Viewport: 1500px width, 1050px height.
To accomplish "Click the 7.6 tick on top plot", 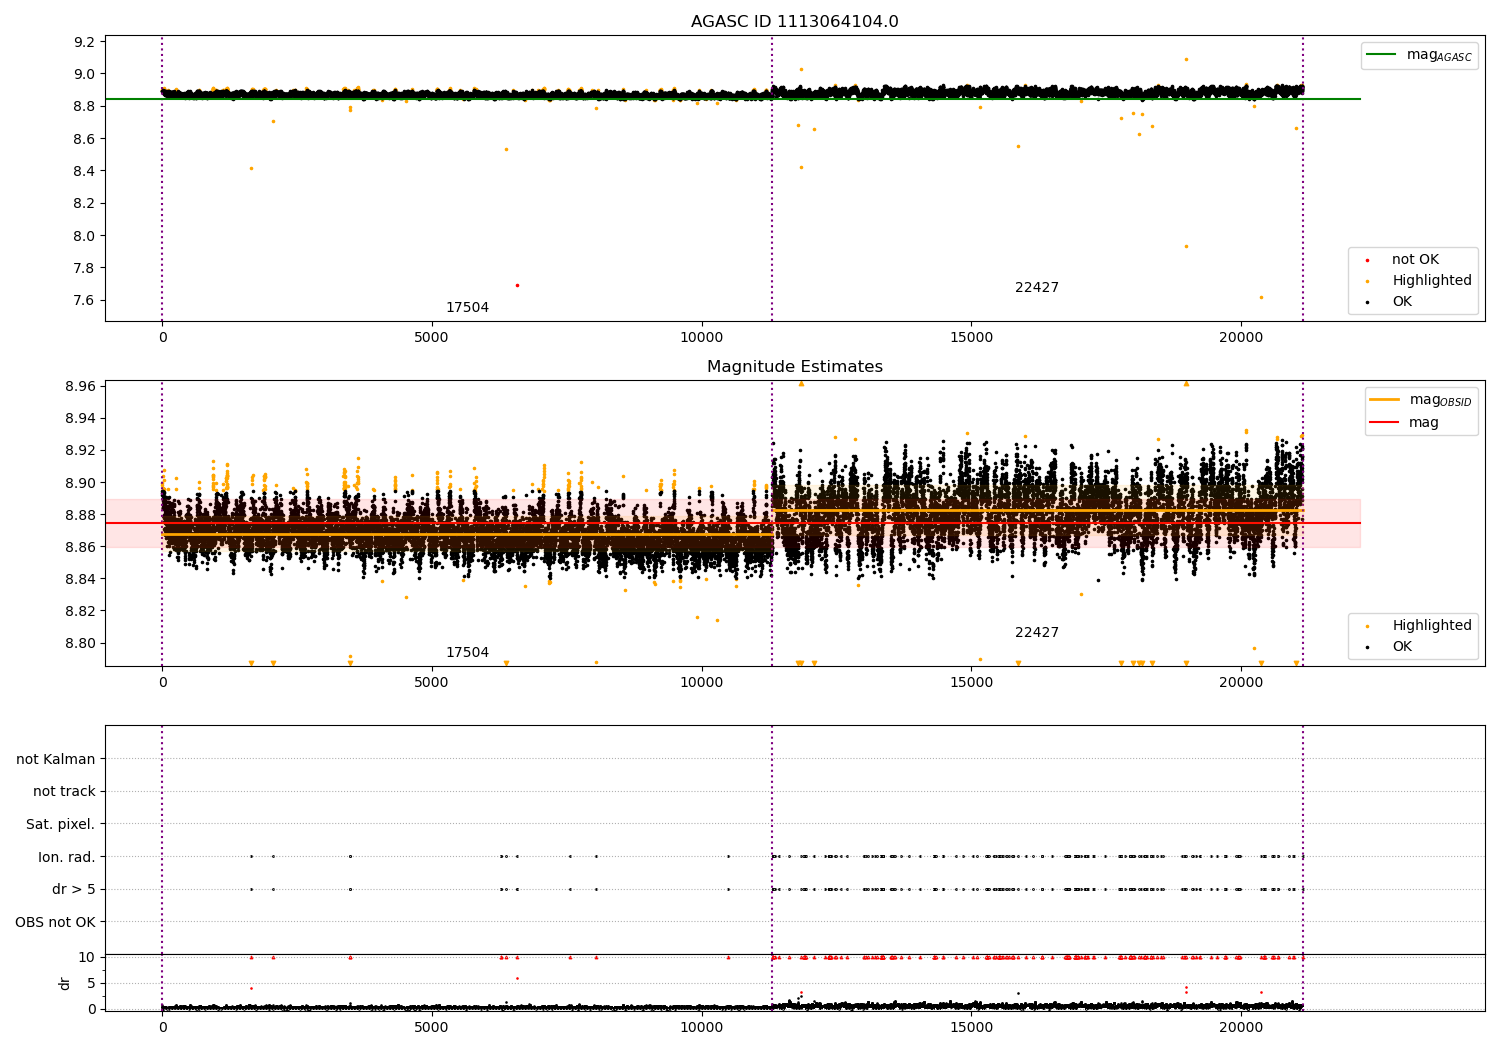I will pos(85,301).
